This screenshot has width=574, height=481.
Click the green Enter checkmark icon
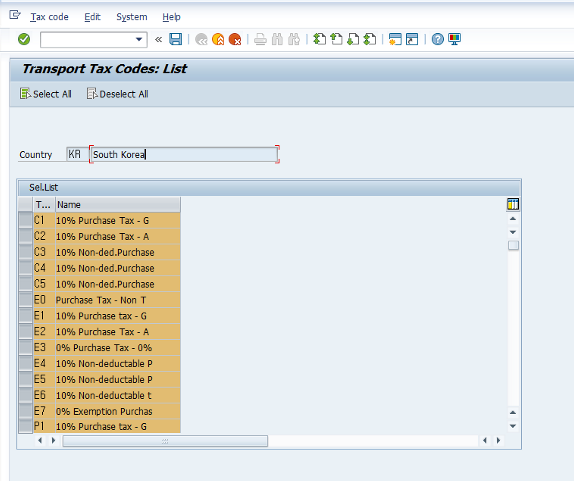pyautogui.click(x=24, y=39)
